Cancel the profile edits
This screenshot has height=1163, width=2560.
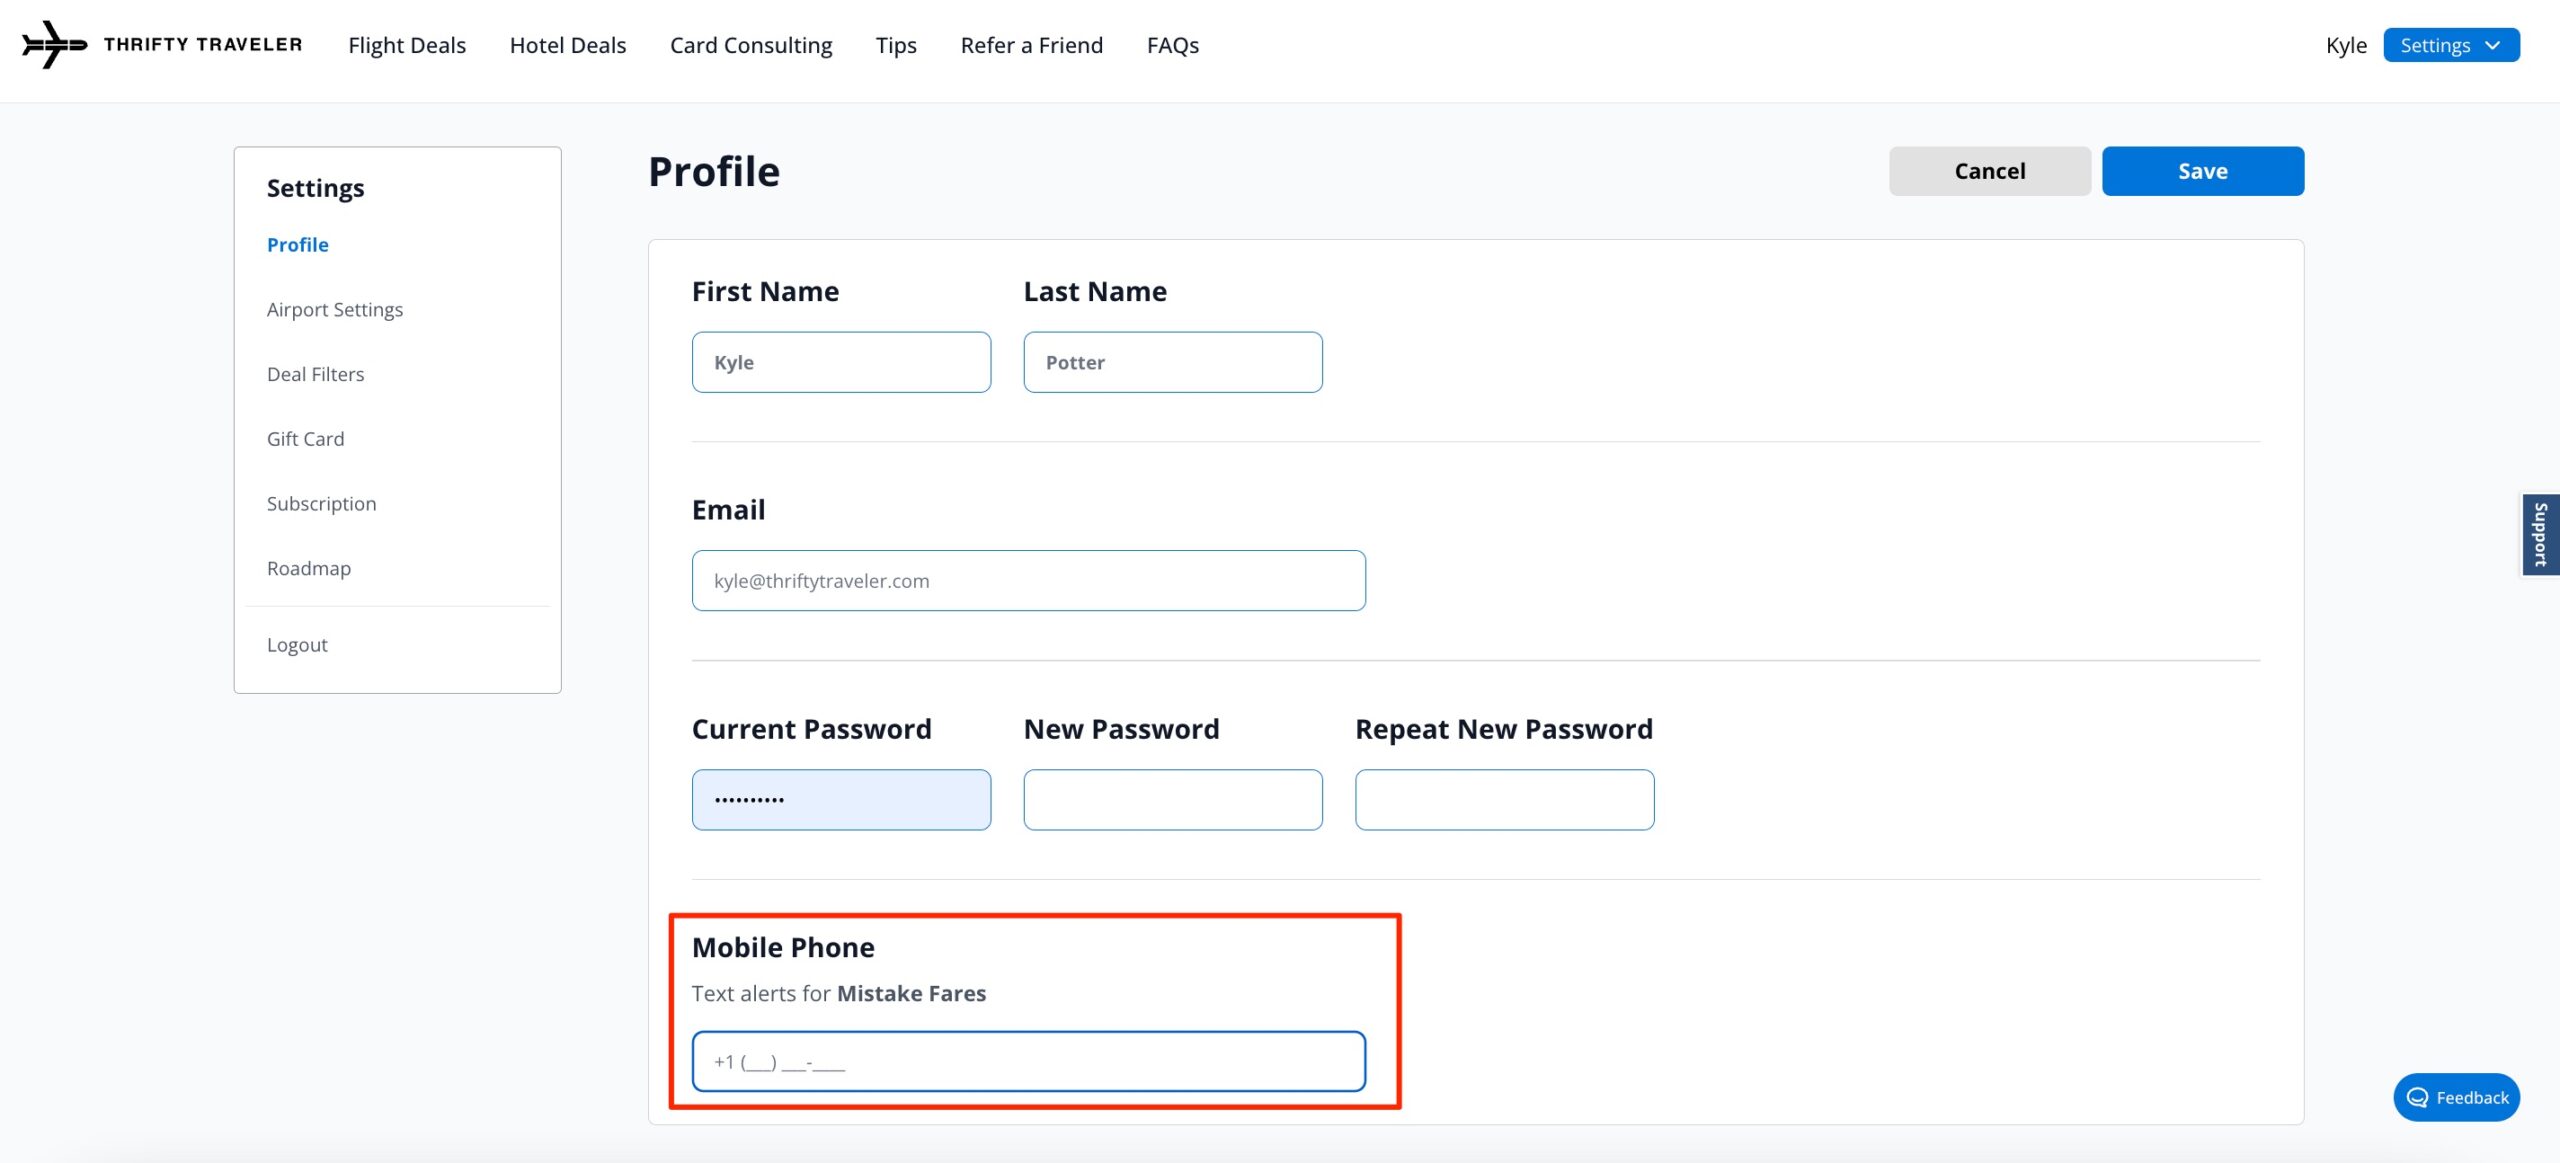(1989, 170)
